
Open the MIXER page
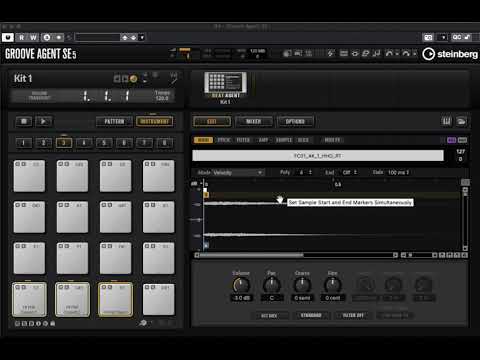[253, 122]
